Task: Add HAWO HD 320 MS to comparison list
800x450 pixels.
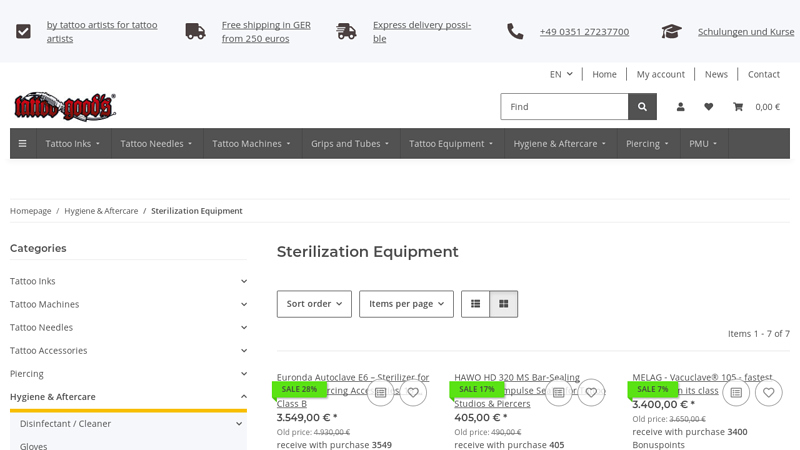Action: pos(559,392)
